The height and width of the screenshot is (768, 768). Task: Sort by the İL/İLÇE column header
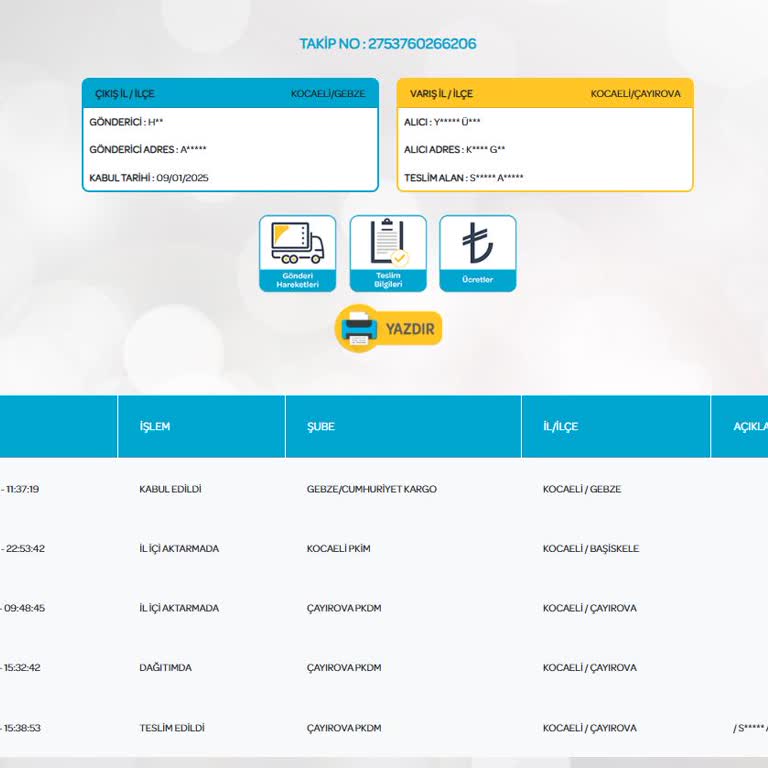[x=560, y=426]
